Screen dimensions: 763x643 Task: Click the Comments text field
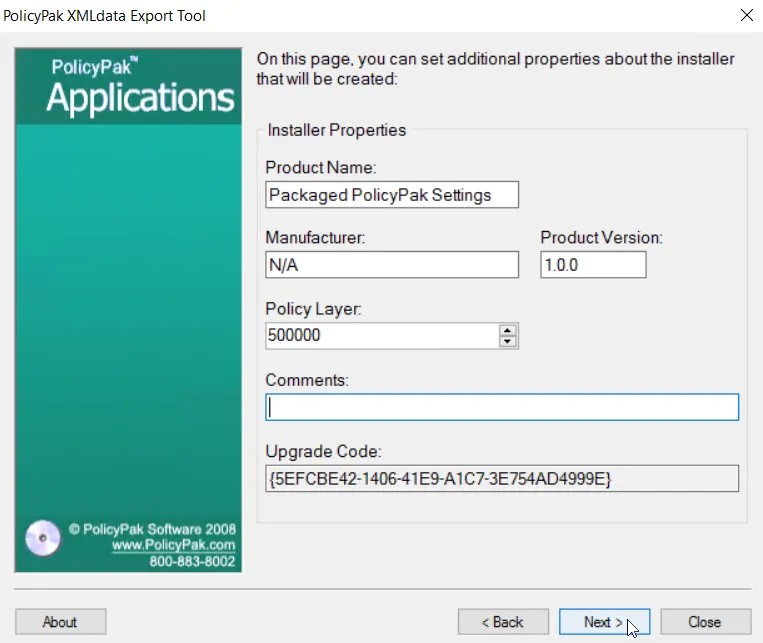[502, 407]
